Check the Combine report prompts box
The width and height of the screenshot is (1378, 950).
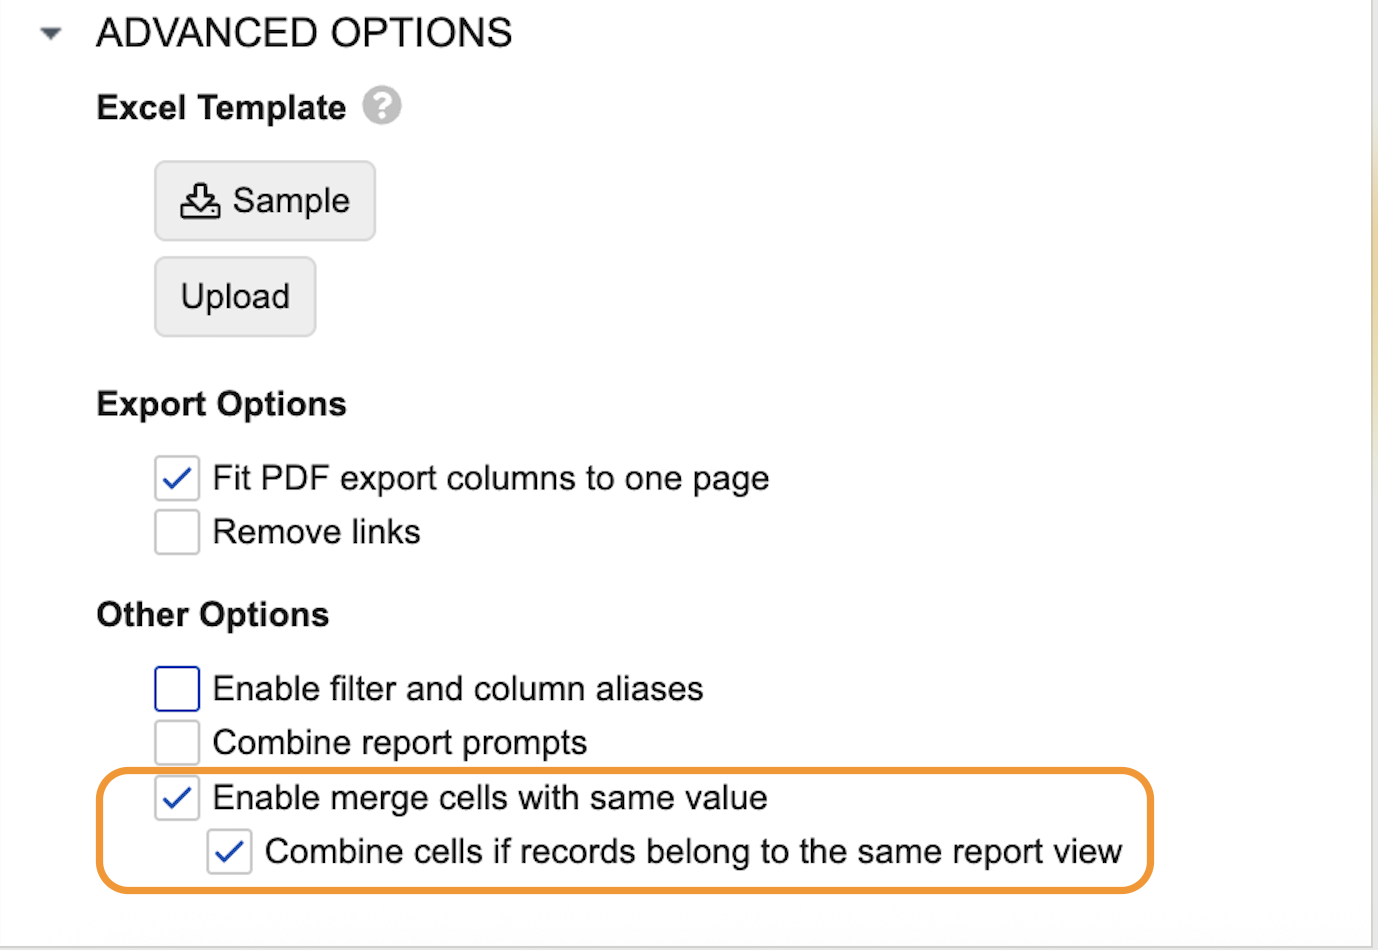[177, 742]
